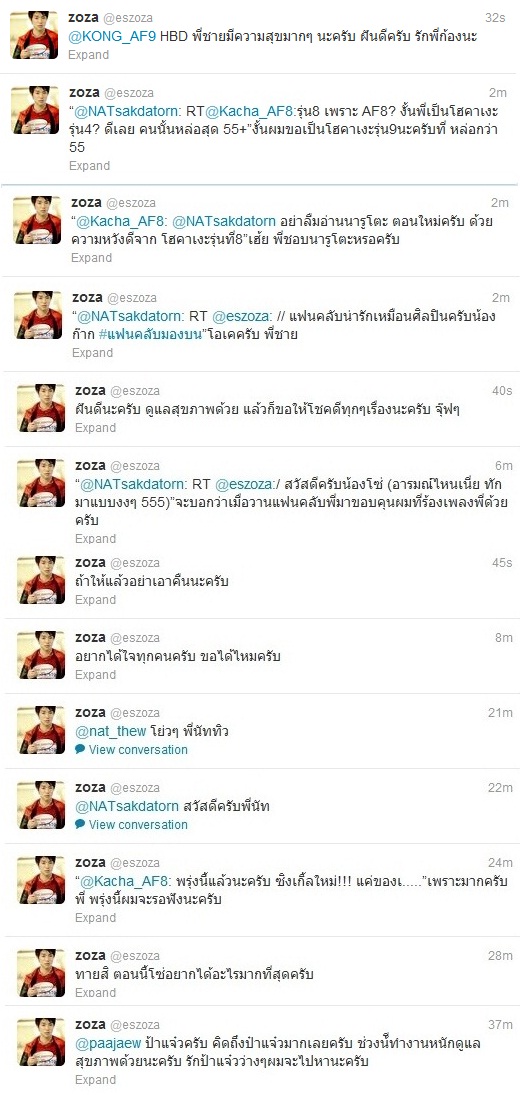Expand the @paajaew tweet at the bottom
This screenshot has width=520, height=1095.
[96, 1080]
